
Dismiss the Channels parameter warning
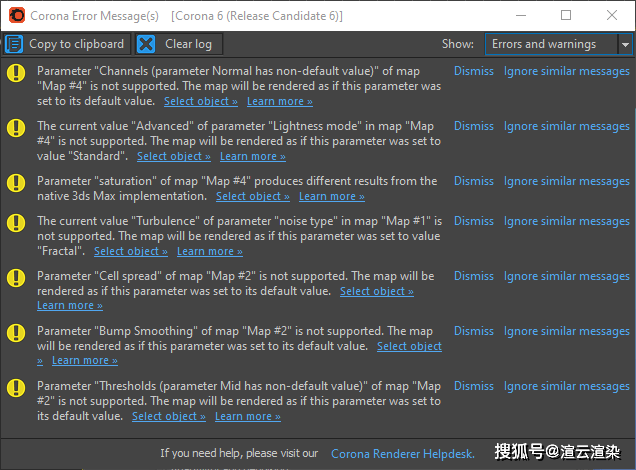pyautogui.click(x=473, y=71)
